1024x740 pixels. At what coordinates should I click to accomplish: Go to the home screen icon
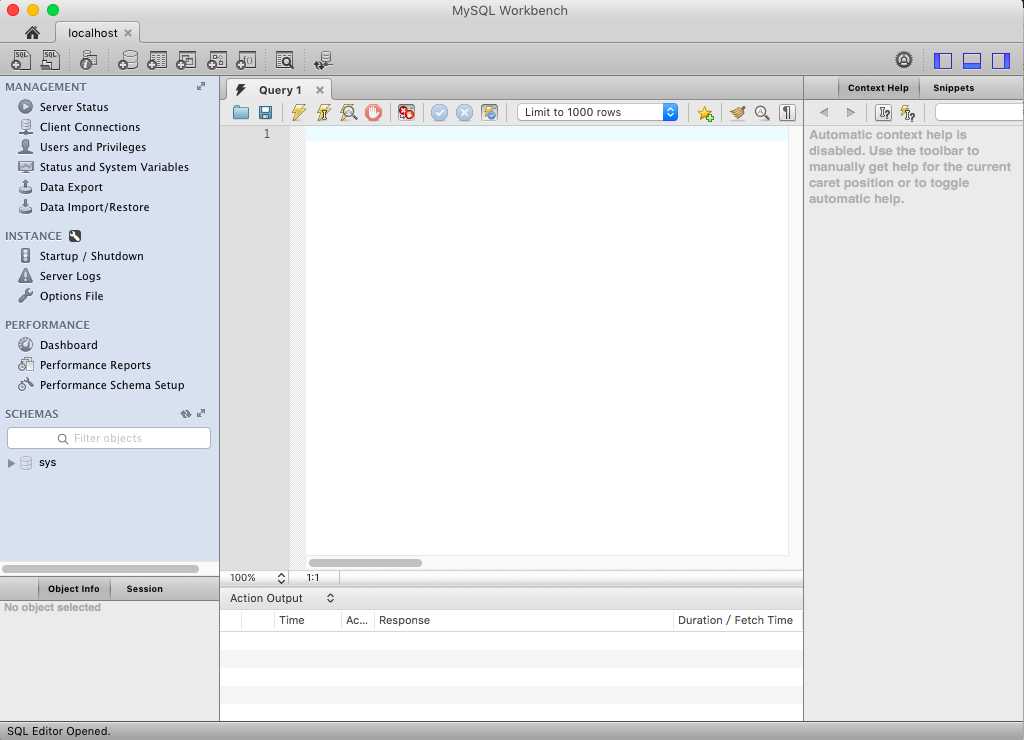32,33
